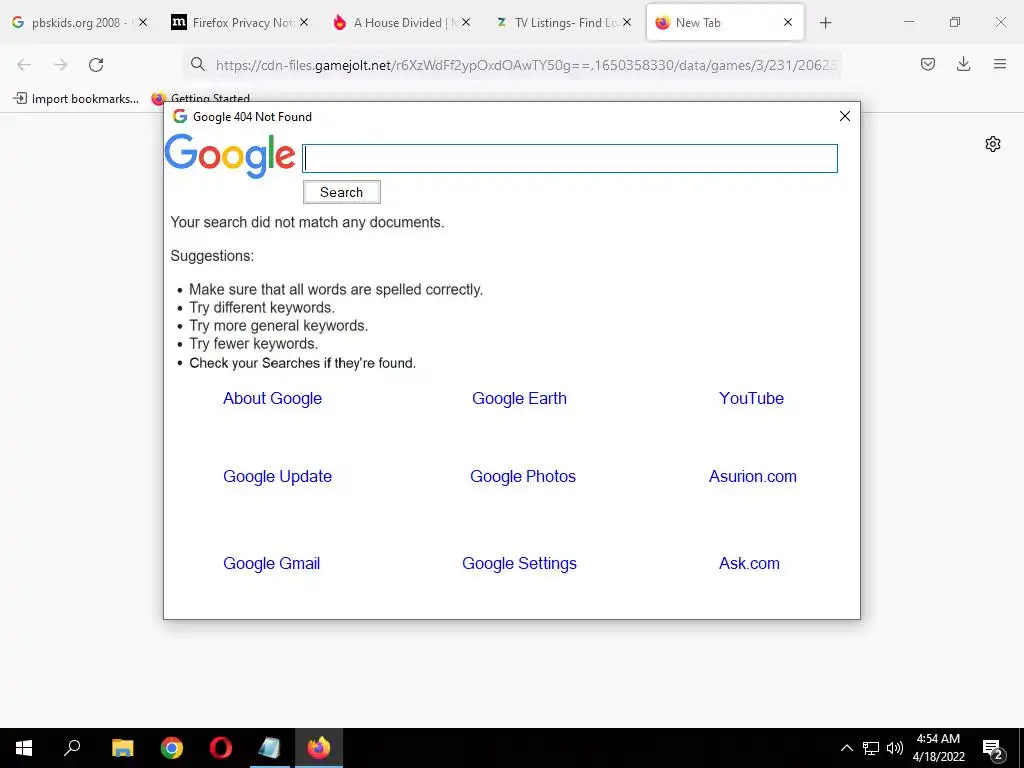Show hidden system tray icons
1024x768 pixels.
846,748
